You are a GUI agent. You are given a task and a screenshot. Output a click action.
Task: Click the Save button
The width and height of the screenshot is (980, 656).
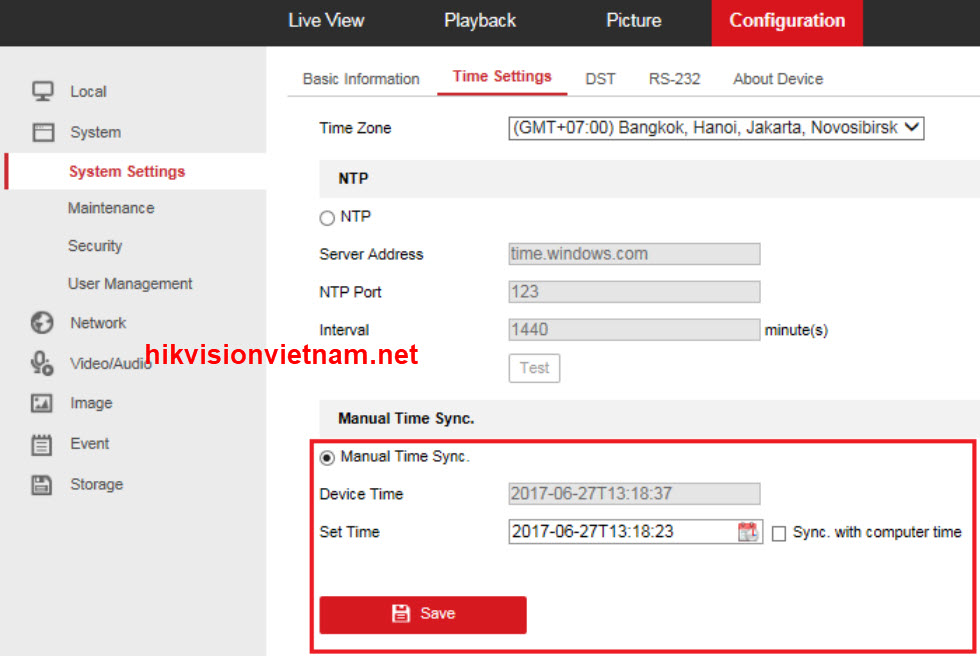click(x=423, y=614)
